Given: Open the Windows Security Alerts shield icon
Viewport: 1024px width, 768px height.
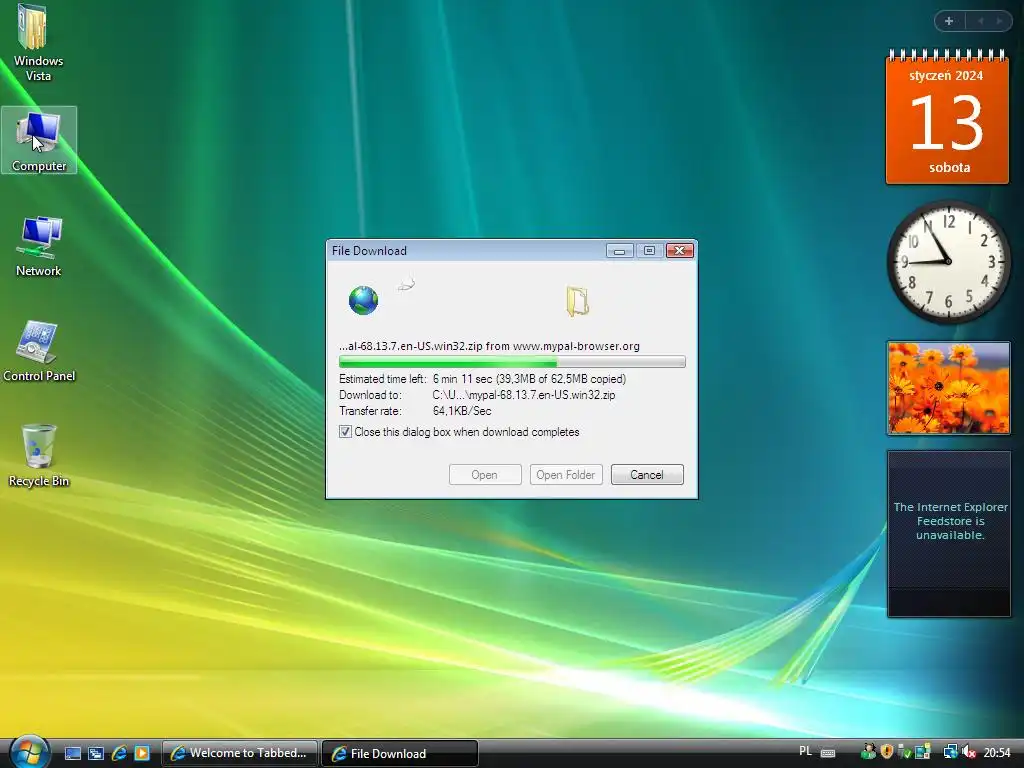Looking at the screenshot, I should (x=887, y=752).
